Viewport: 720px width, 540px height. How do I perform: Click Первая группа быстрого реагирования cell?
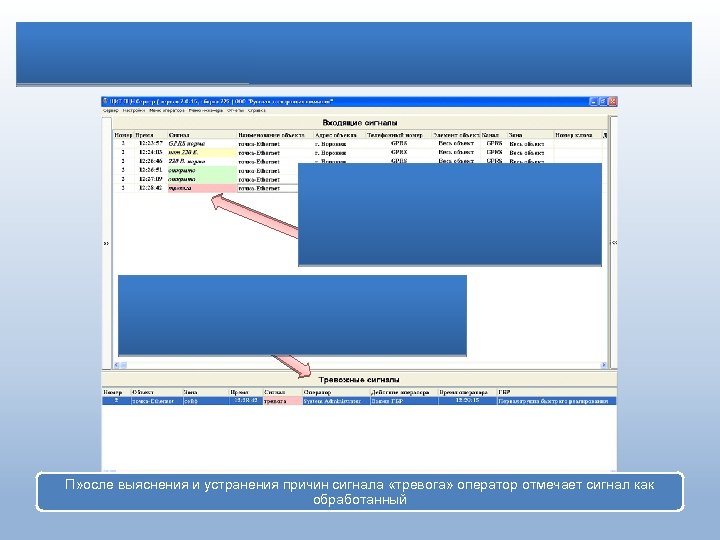click(557, 401)
